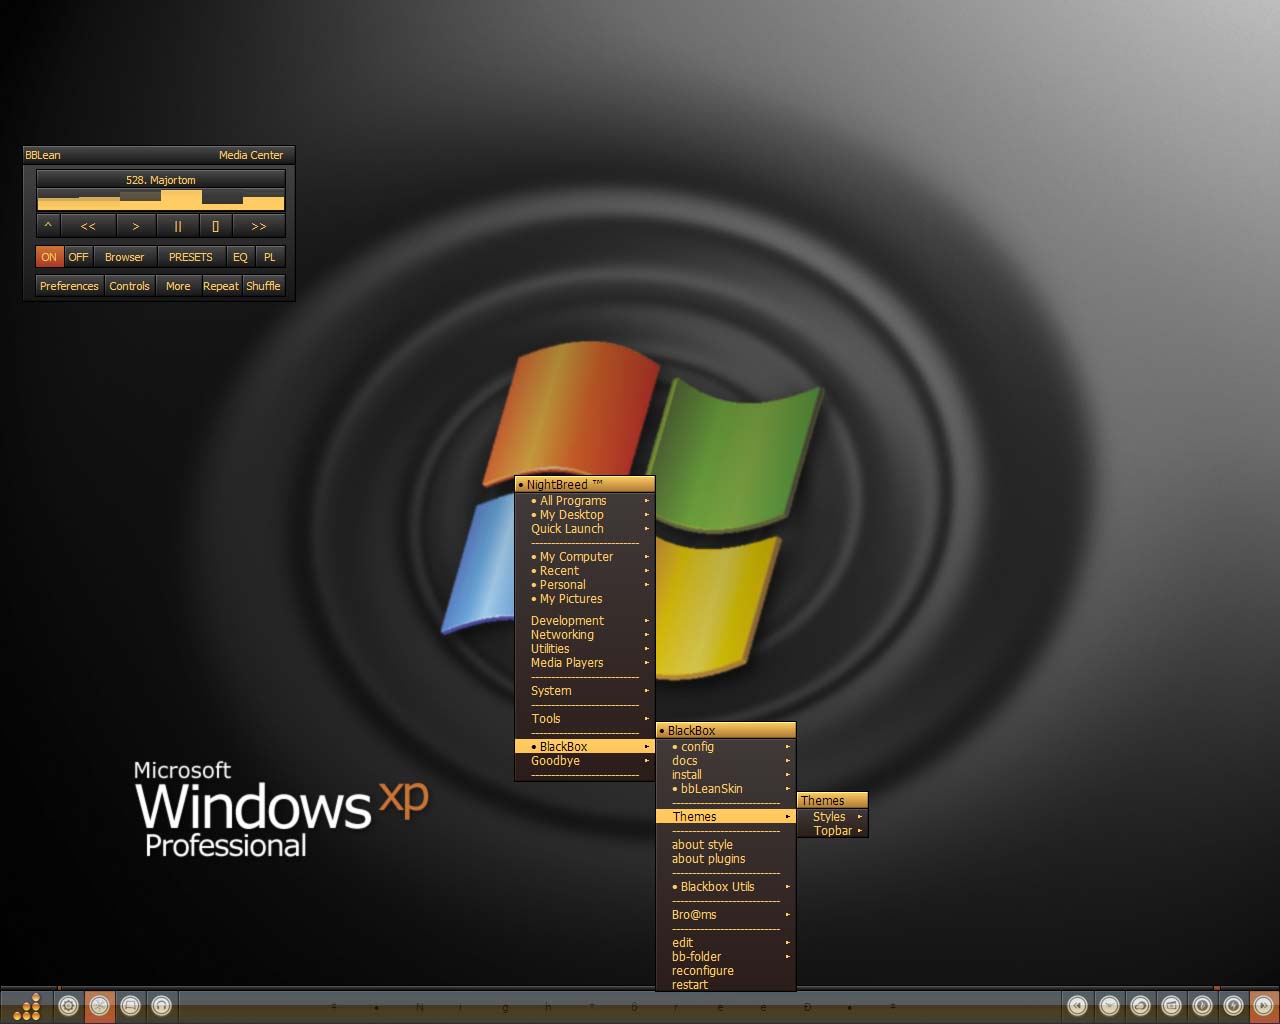This screenshot has width=1280, height=1024.
Task: Switch Media Center ON
Action: (49, 257)
